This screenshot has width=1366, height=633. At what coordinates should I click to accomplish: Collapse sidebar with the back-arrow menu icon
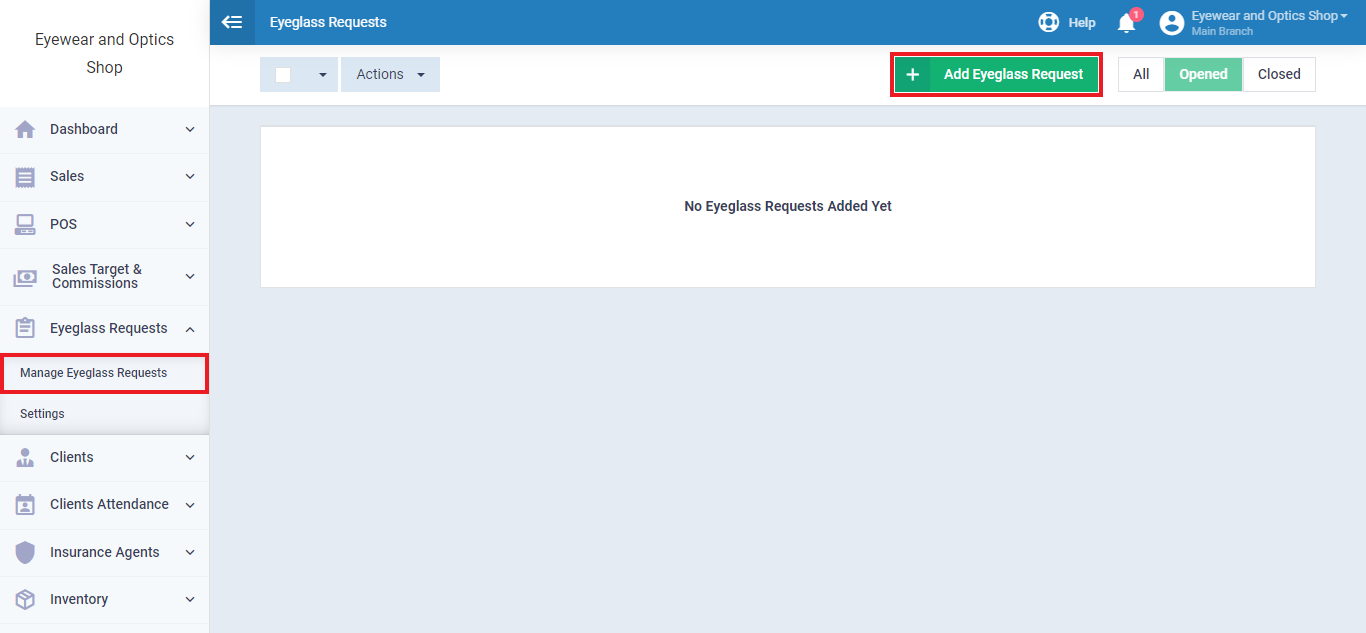click(232, 22)
